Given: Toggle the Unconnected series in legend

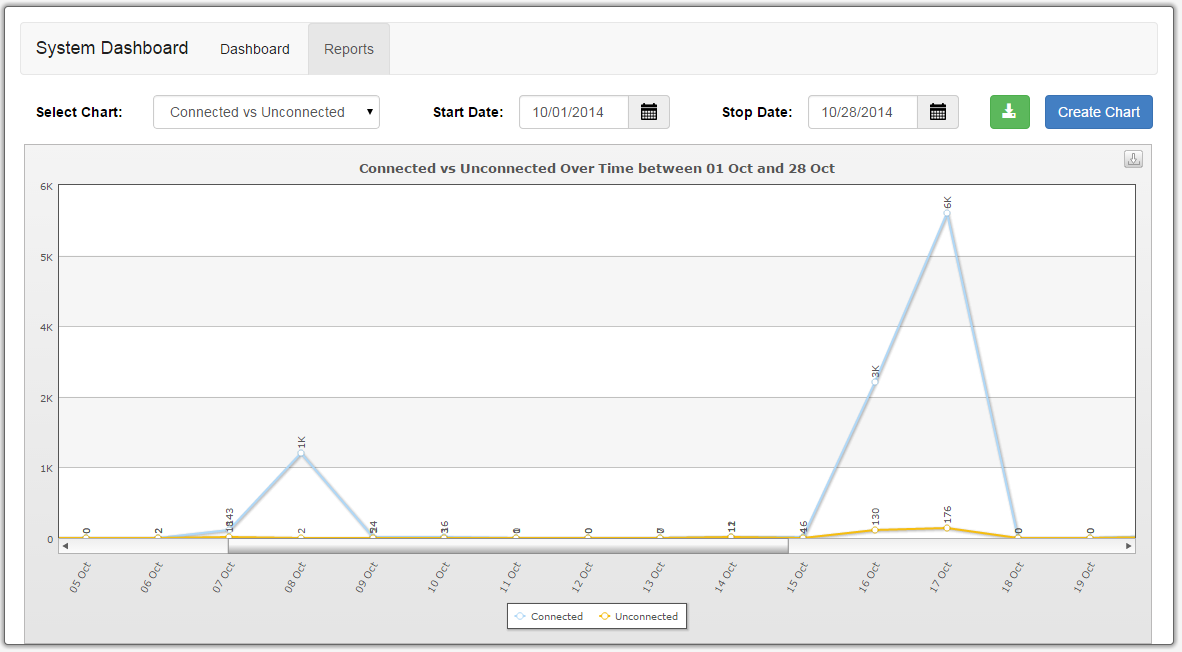Looking at the screenshot, I should tap(638, 617).
